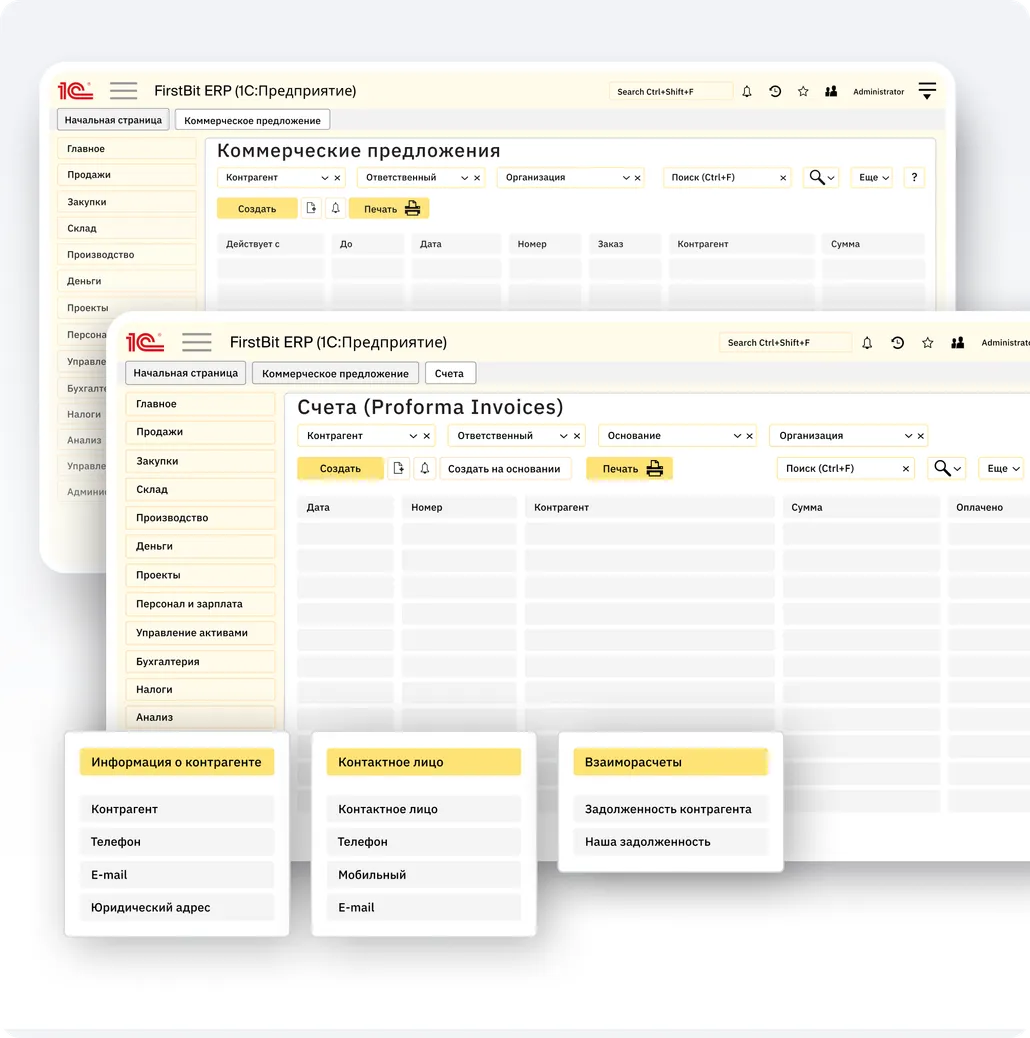Viewport: 1030px width, 1038px height.
Task: Click the history icon in Счета window header
Action: pyautogui.click(x=897, y=342)
